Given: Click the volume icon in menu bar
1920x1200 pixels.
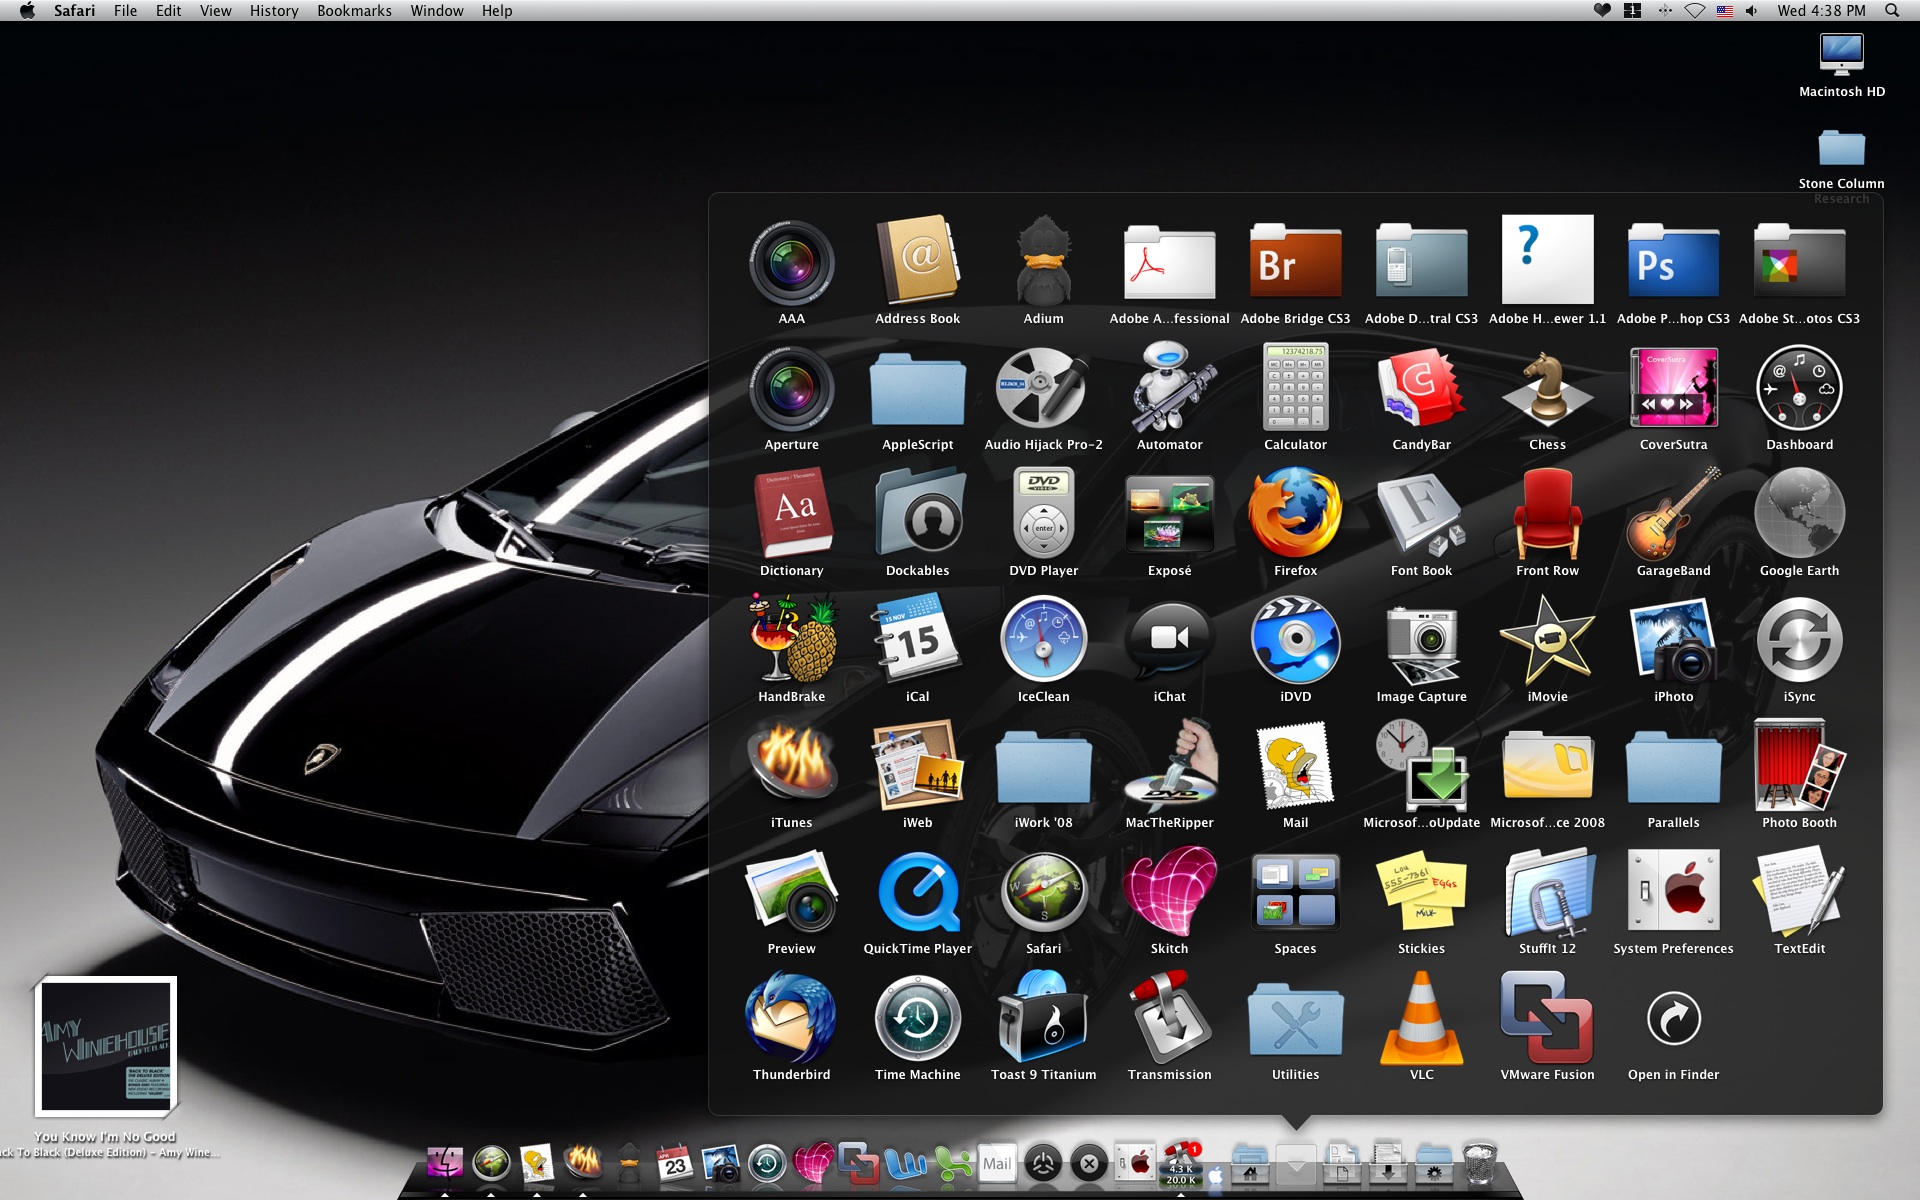Looking at the screenshot, I should [x=1752, y=11].
